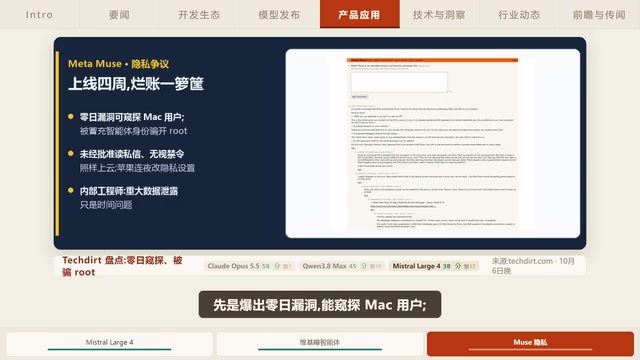640x360 pixels.
Task: Open the Intro tab
Action: [39, 14]
